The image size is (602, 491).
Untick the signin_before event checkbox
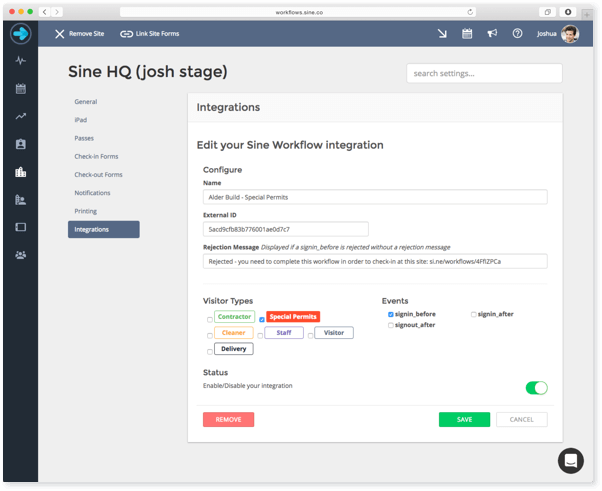point(390,314)
